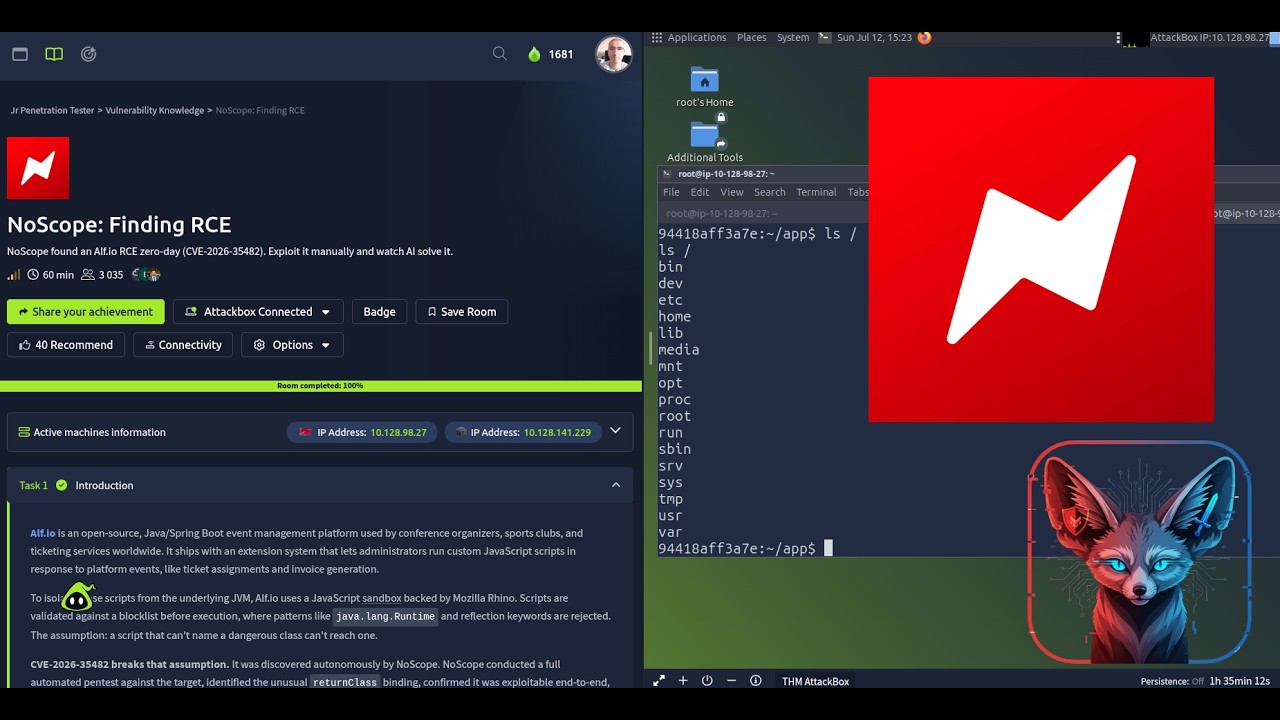Collapse the Task 1 Introduction section

[616, 485]
